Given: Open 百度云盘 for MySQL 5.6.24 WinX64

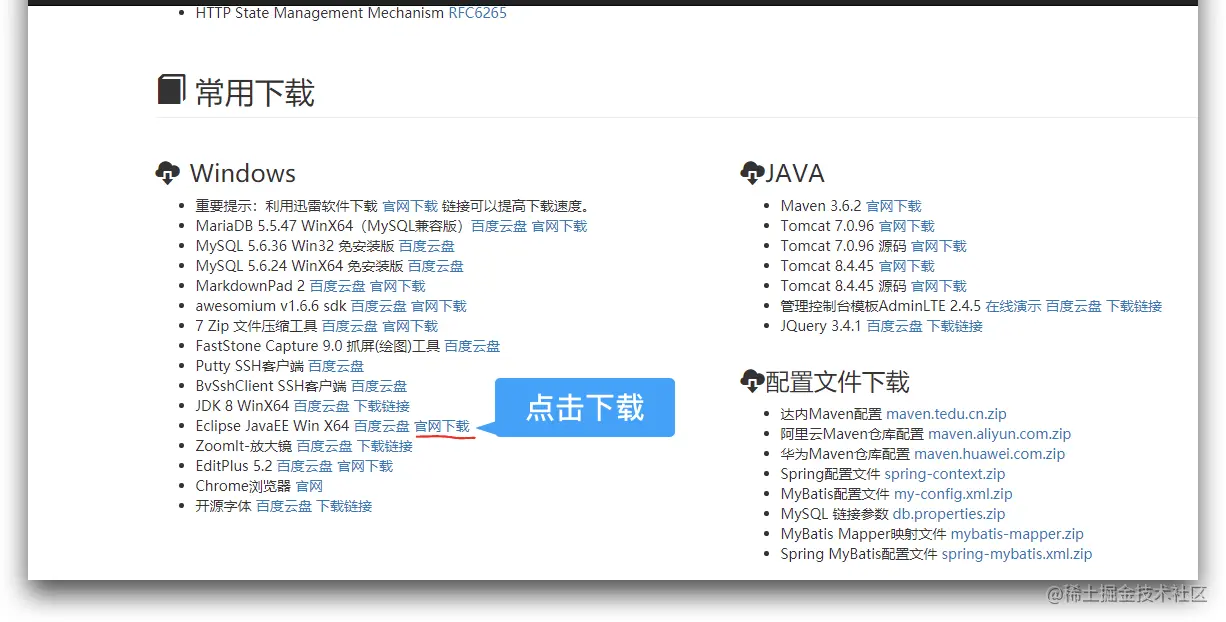Looking at the screenshot, I should click(436, 266).
